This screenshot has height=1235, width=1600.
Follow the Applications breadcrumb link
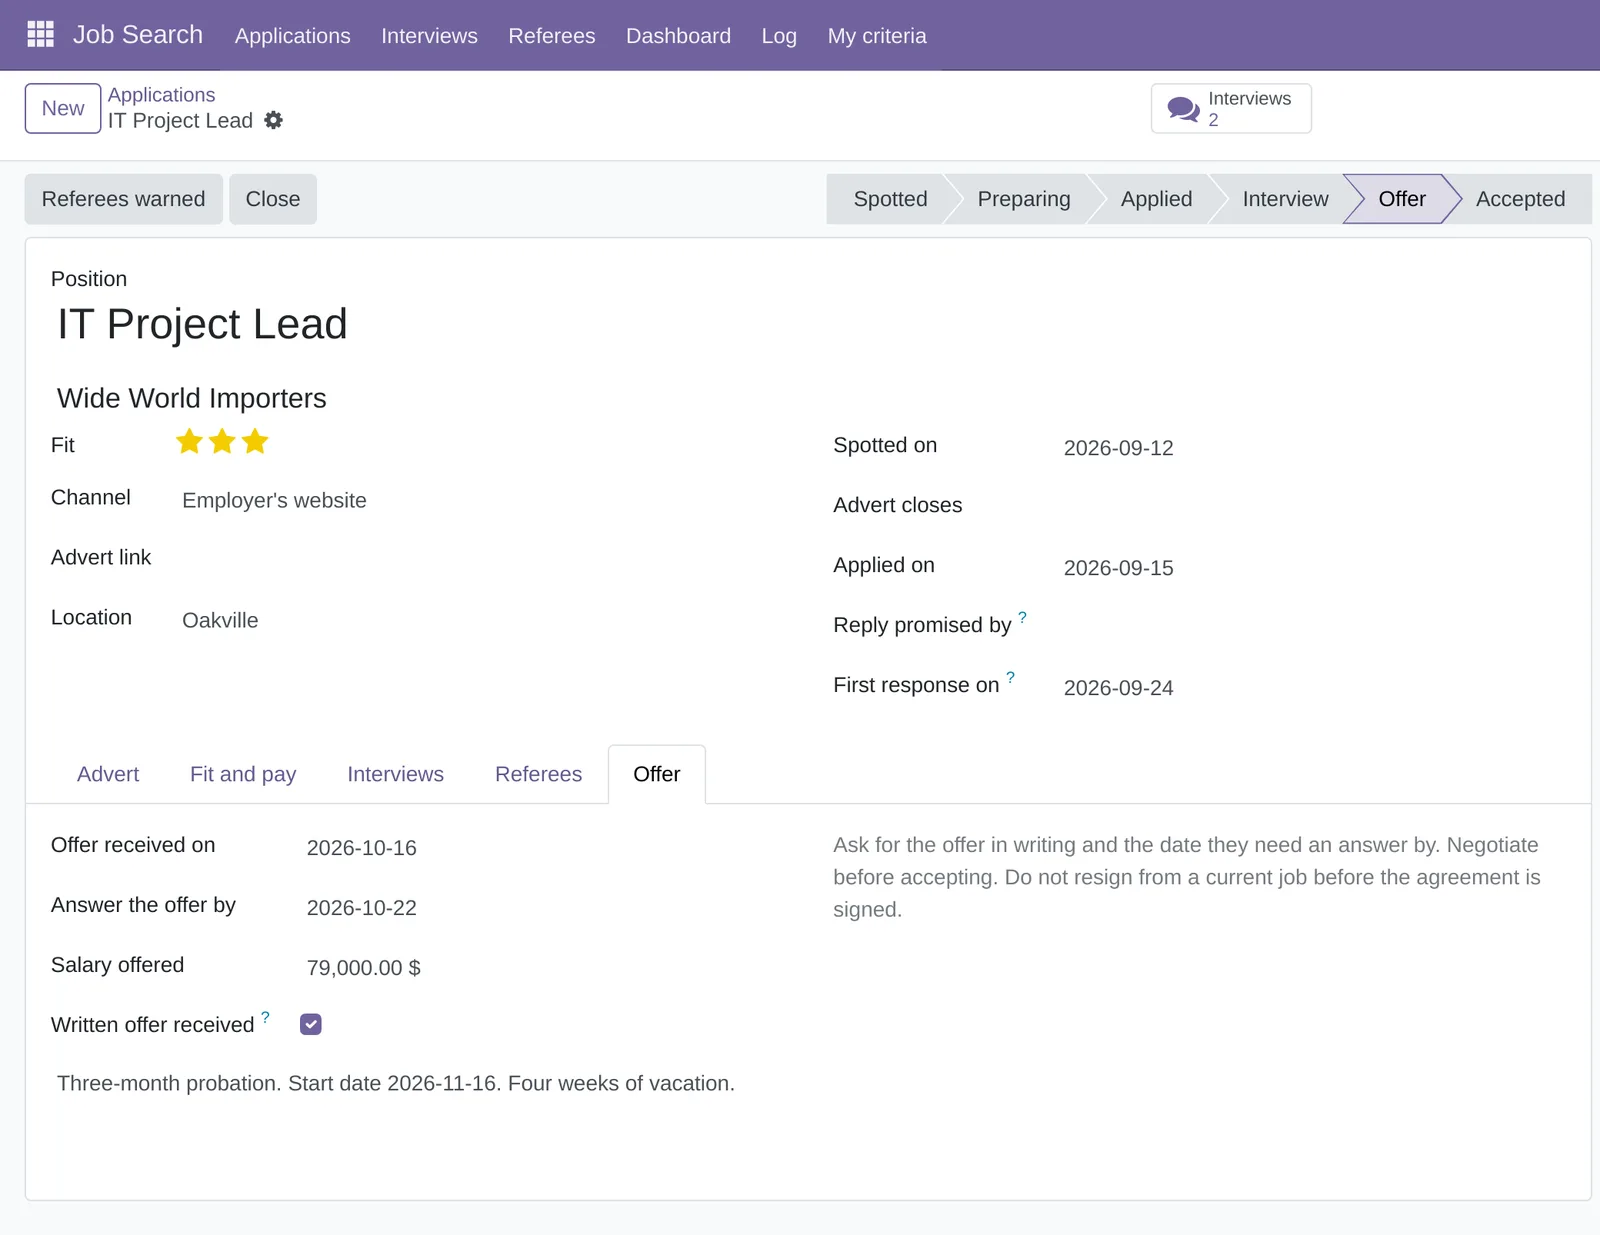[x=162, y=94]
